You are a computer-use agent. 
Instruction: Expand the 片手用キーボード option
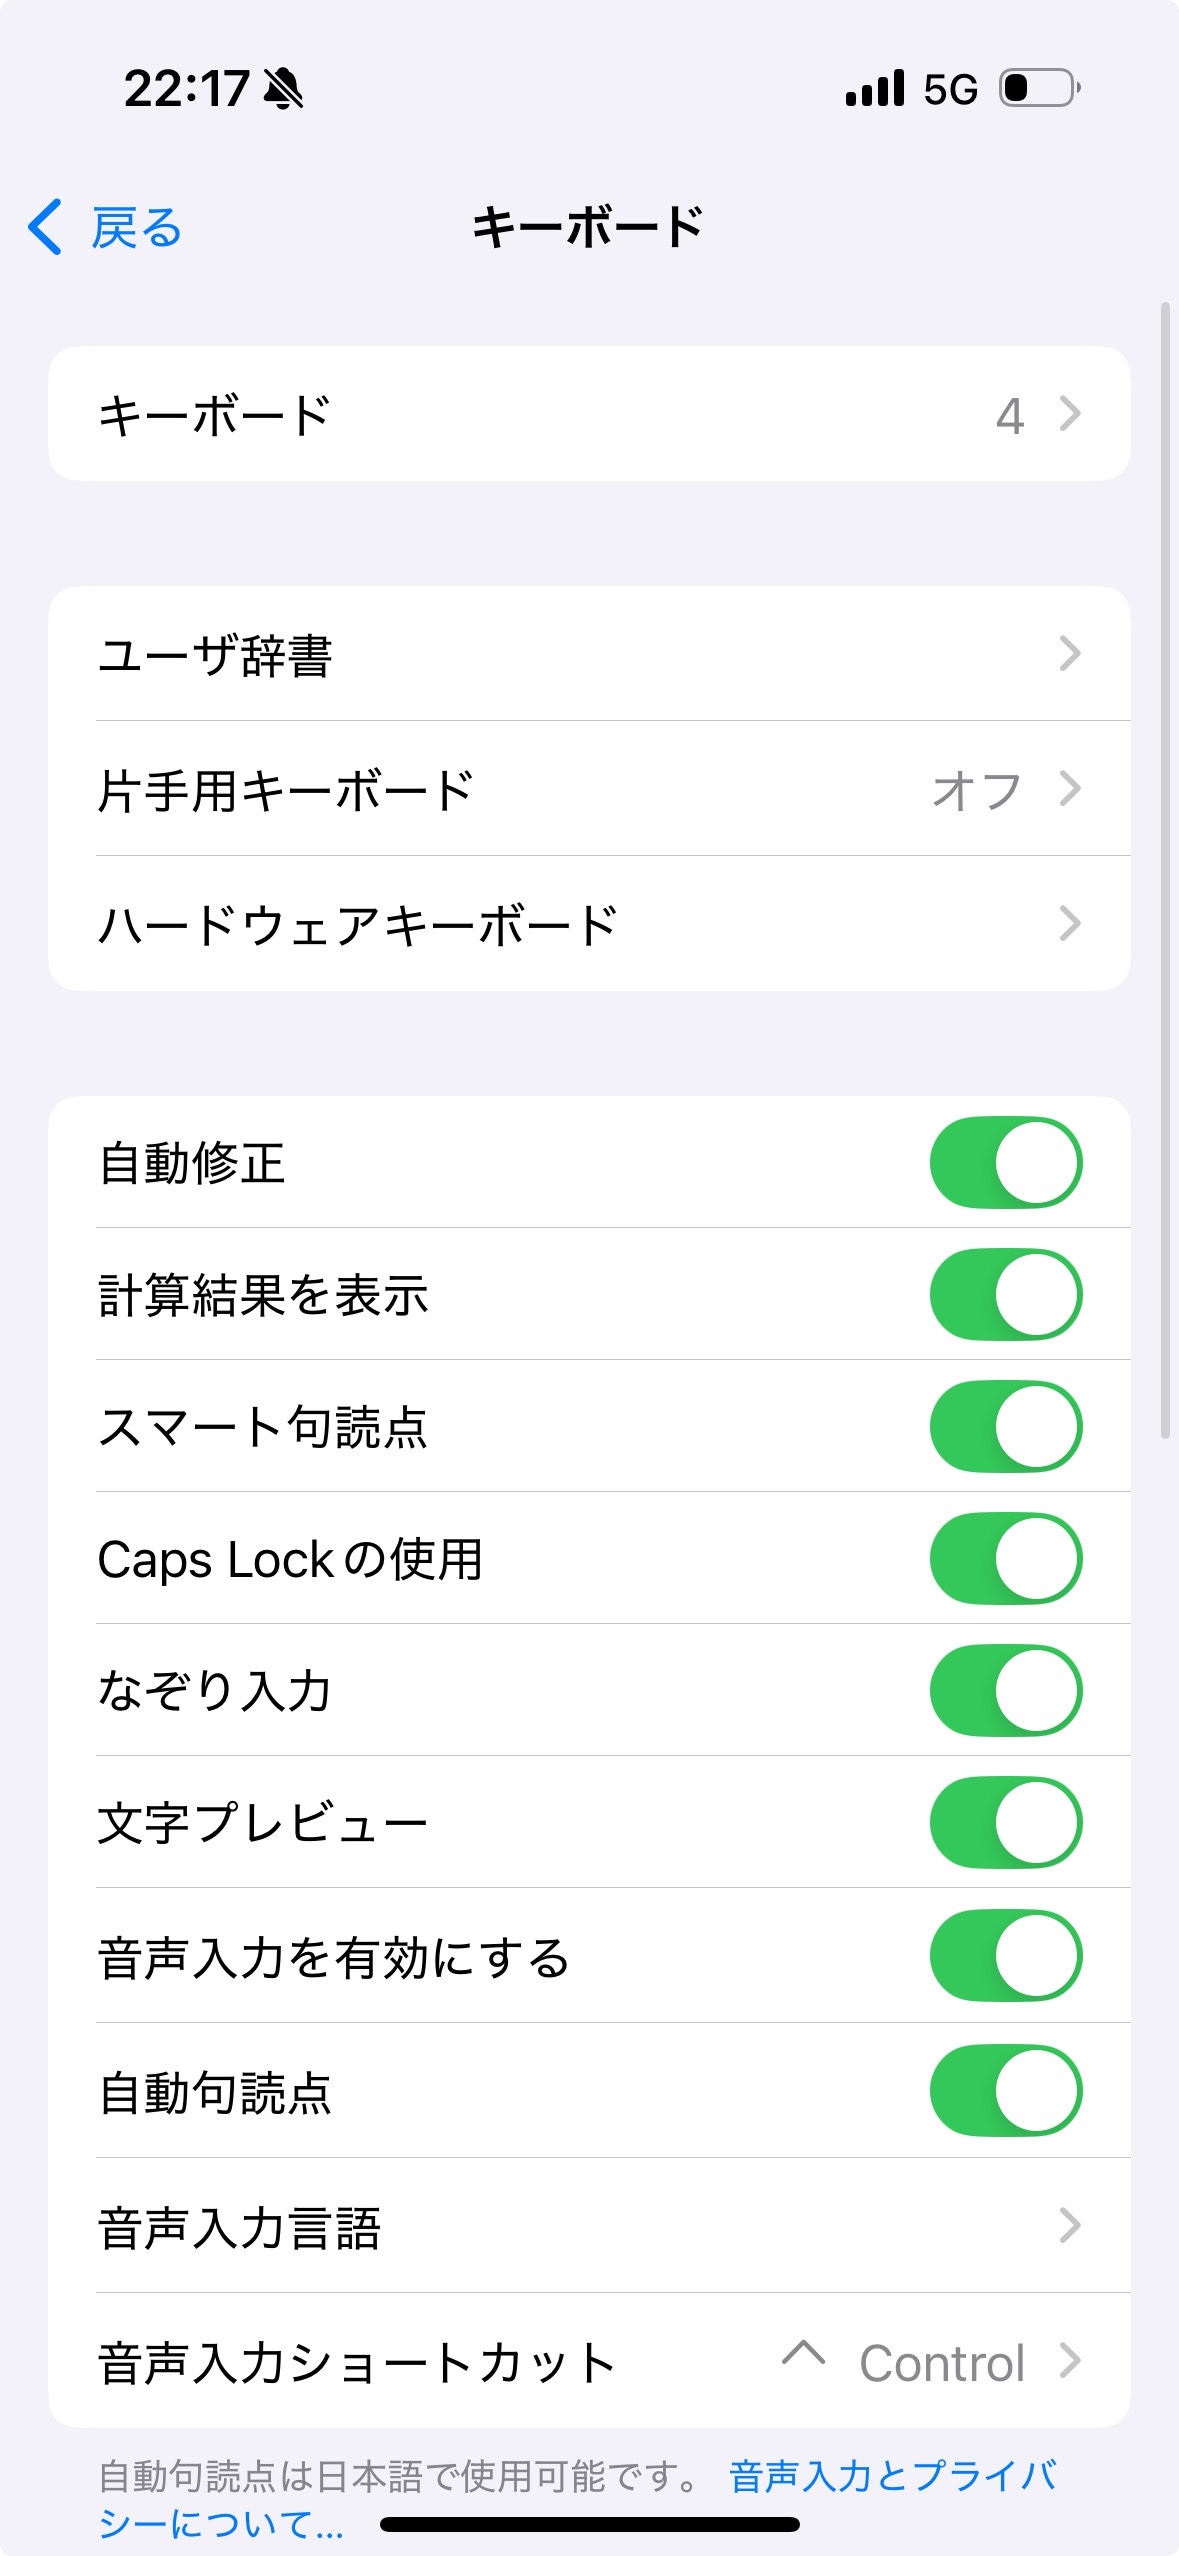click(589, 789)
